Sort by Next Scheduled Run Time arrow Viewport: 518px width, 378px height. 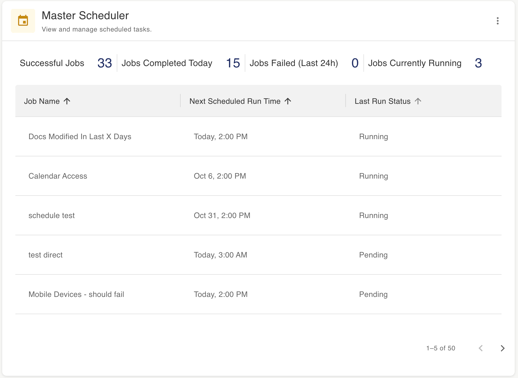point(288,101)
